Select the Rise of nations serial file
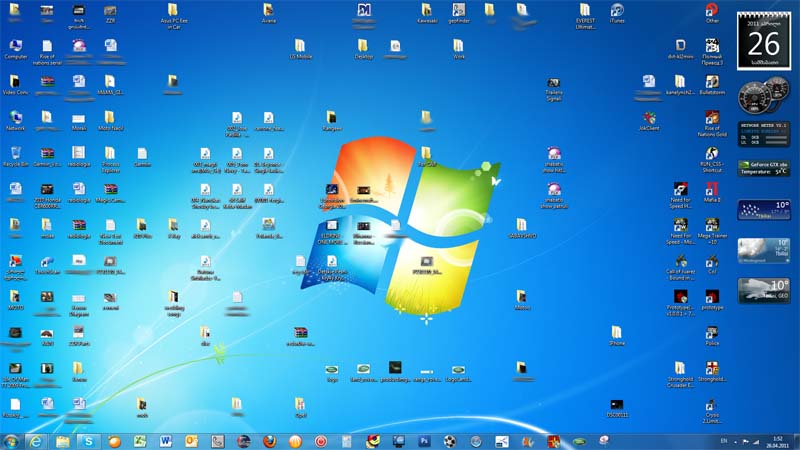The width and height of the screenshot is (800, 450). point(47,53)
